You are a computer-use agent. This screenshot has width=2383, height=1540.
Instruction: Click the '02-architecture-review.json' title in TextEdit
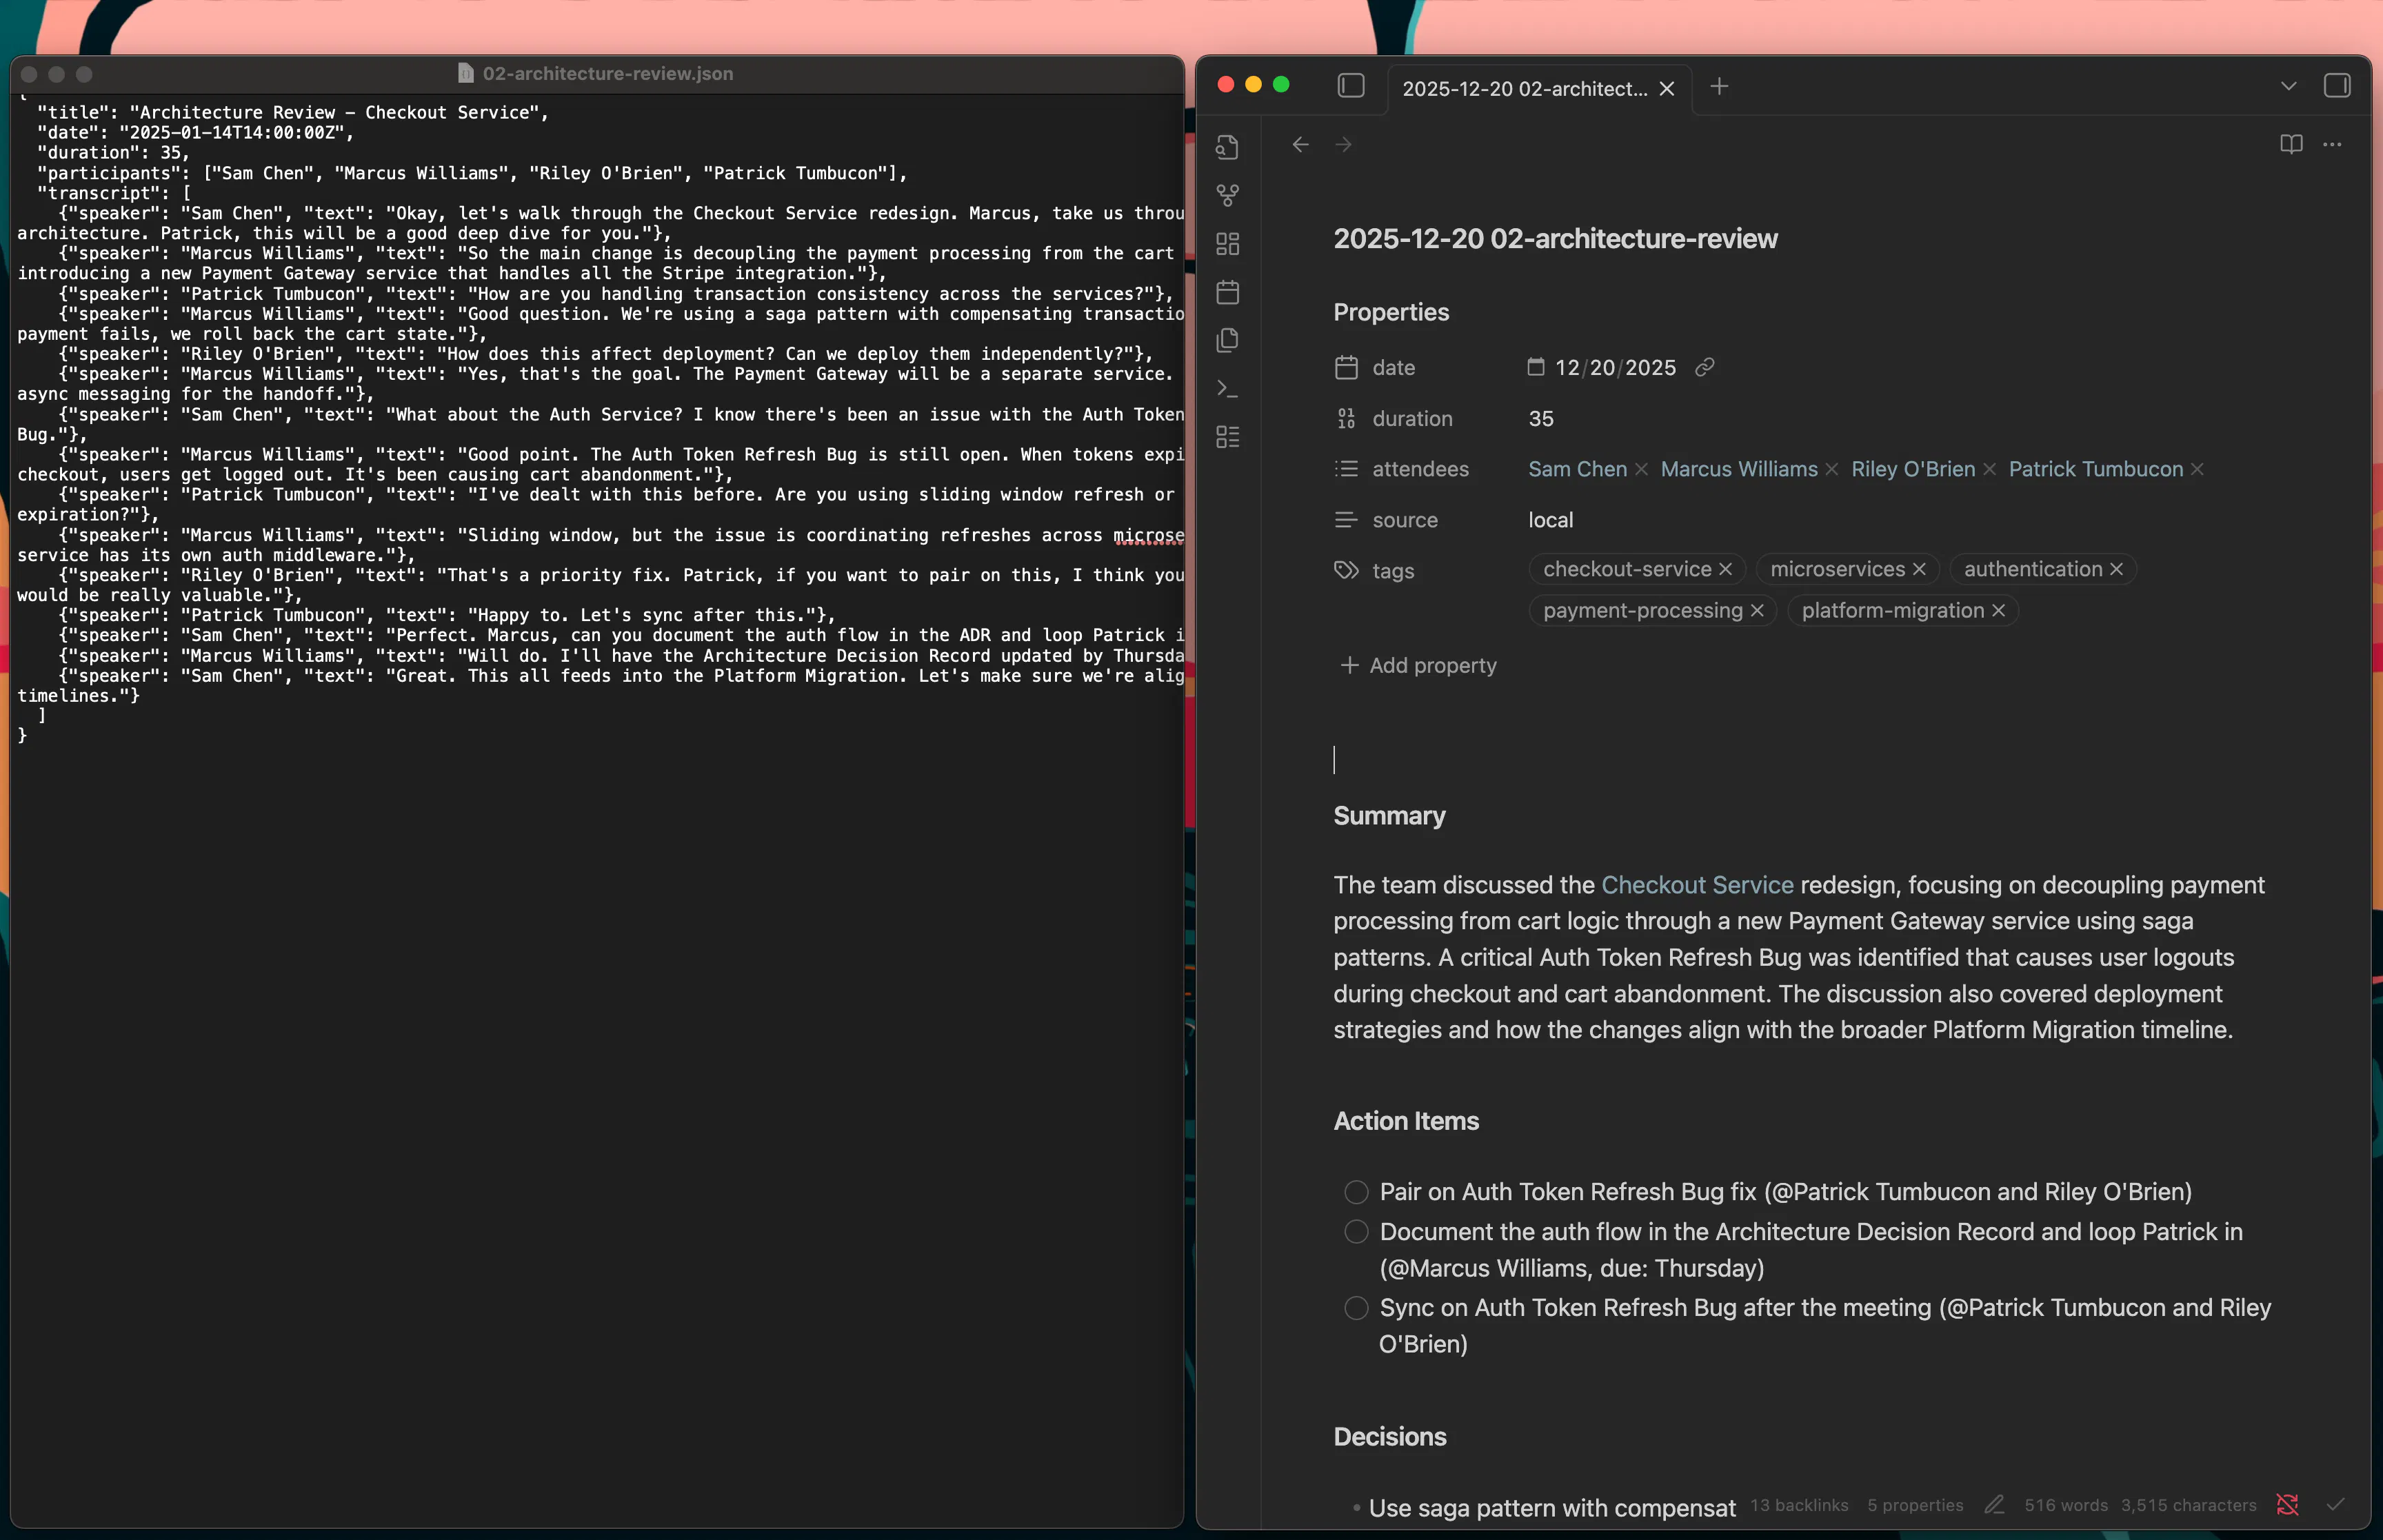coord(608,73)
